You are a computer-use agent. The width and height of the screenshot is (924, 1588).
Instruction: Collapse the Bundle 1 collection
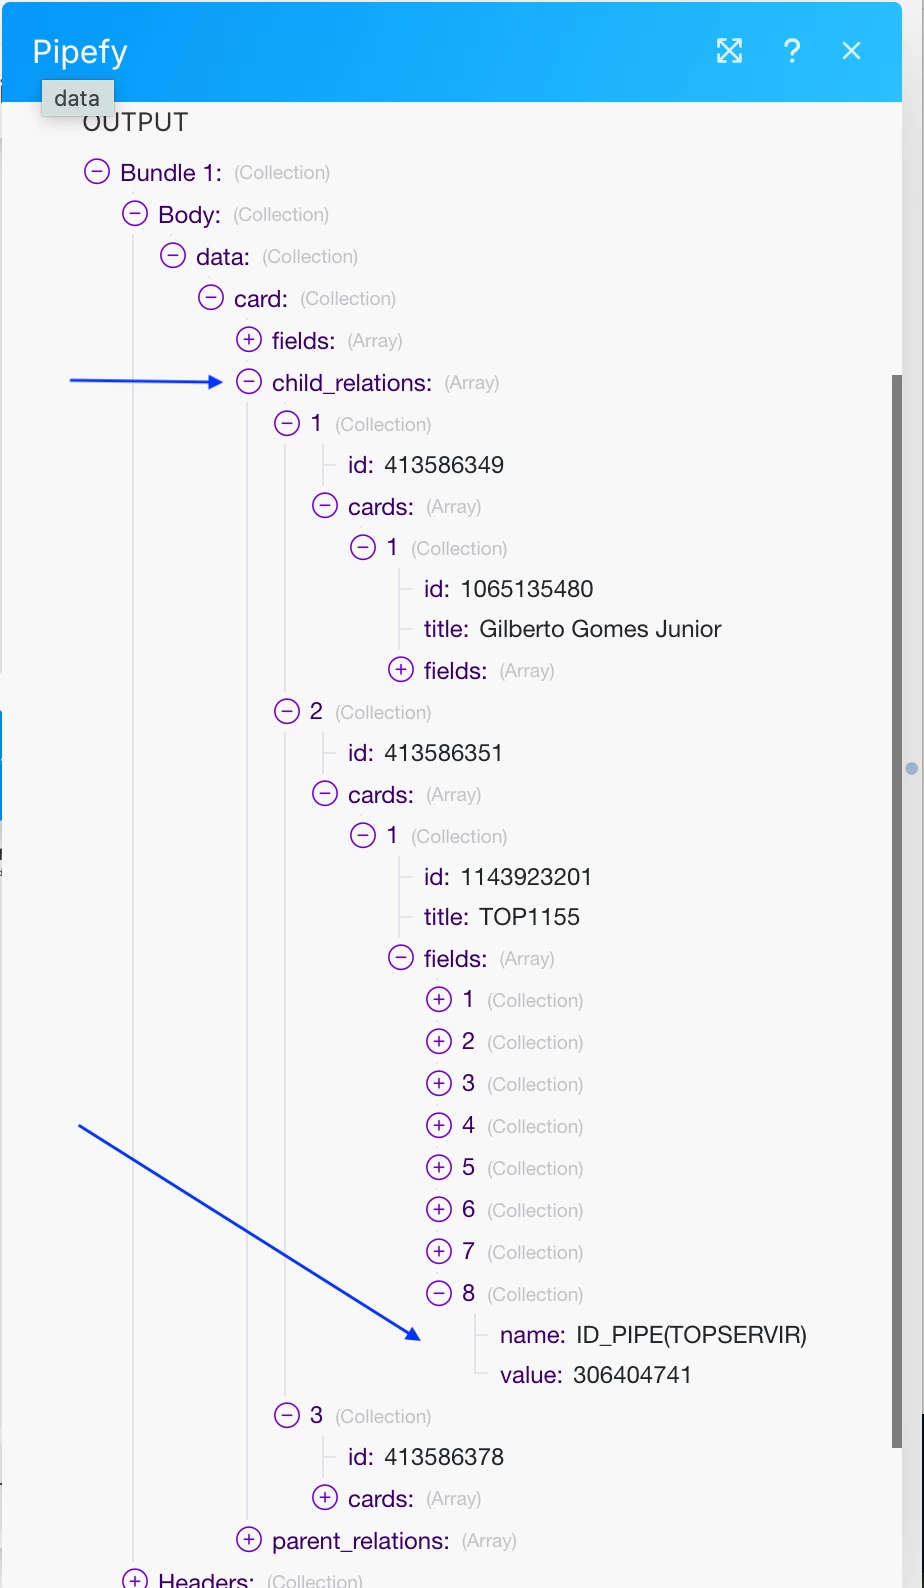click(97, 172)
